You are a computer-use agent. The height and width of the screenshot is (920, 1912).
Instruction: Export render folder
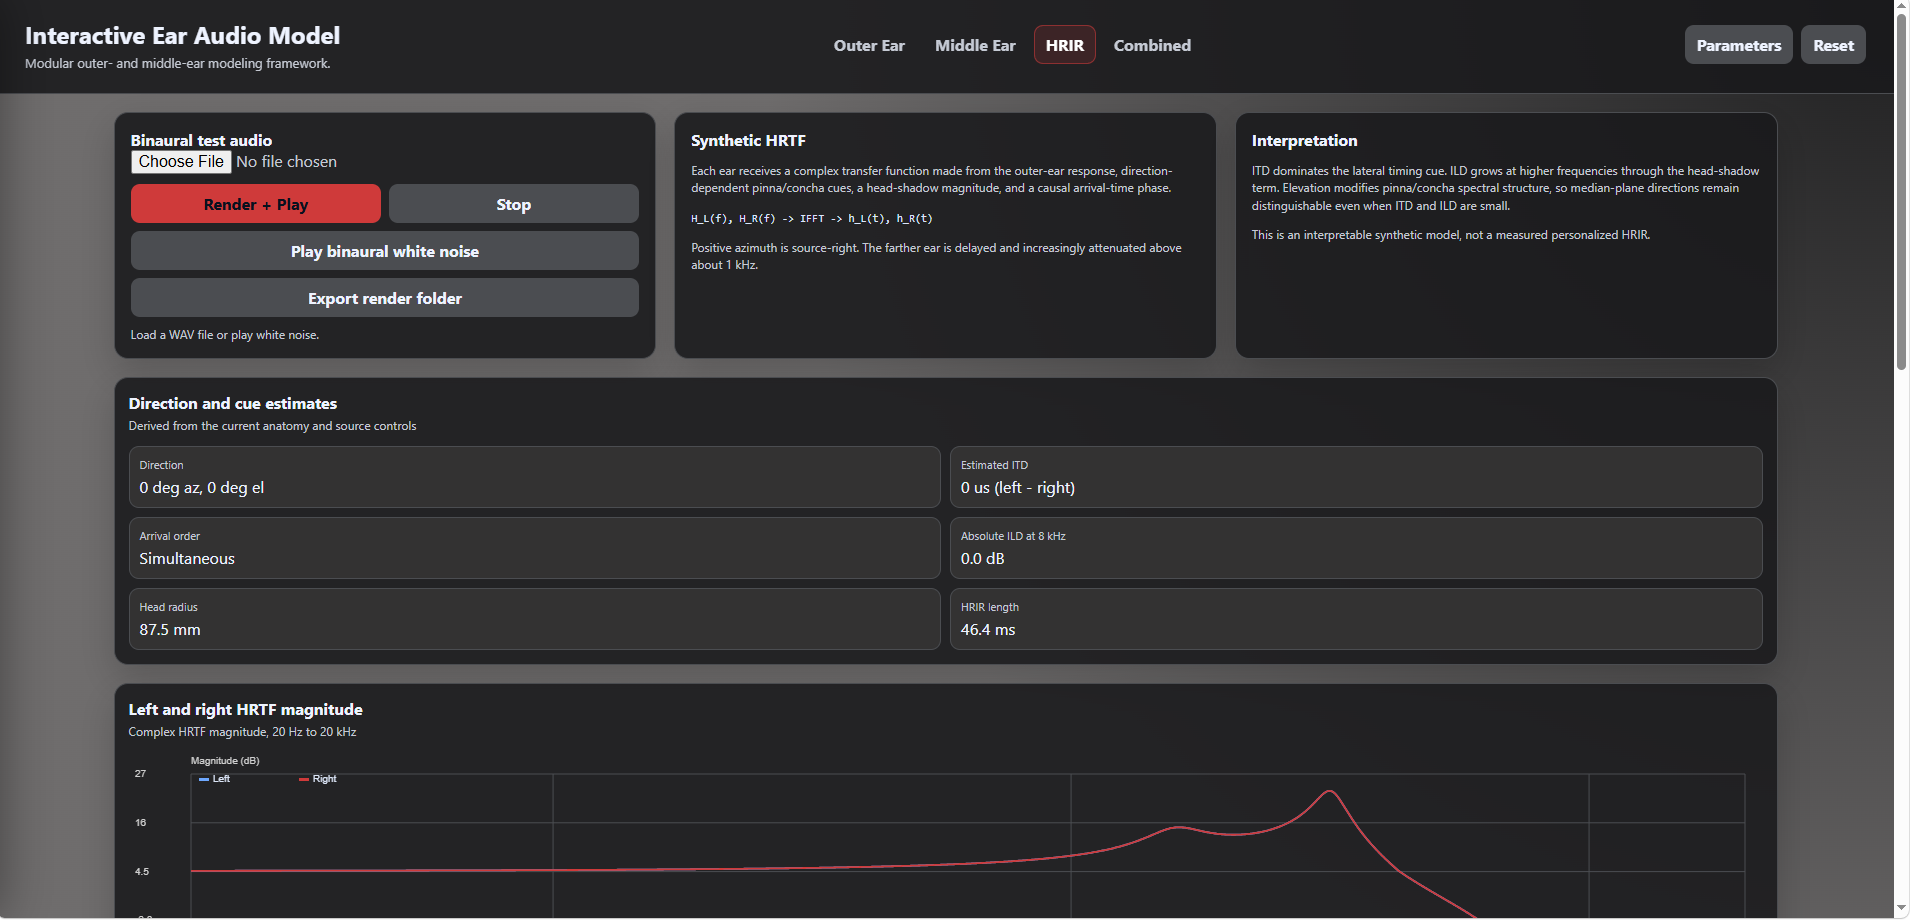click(x=385, y=298)
